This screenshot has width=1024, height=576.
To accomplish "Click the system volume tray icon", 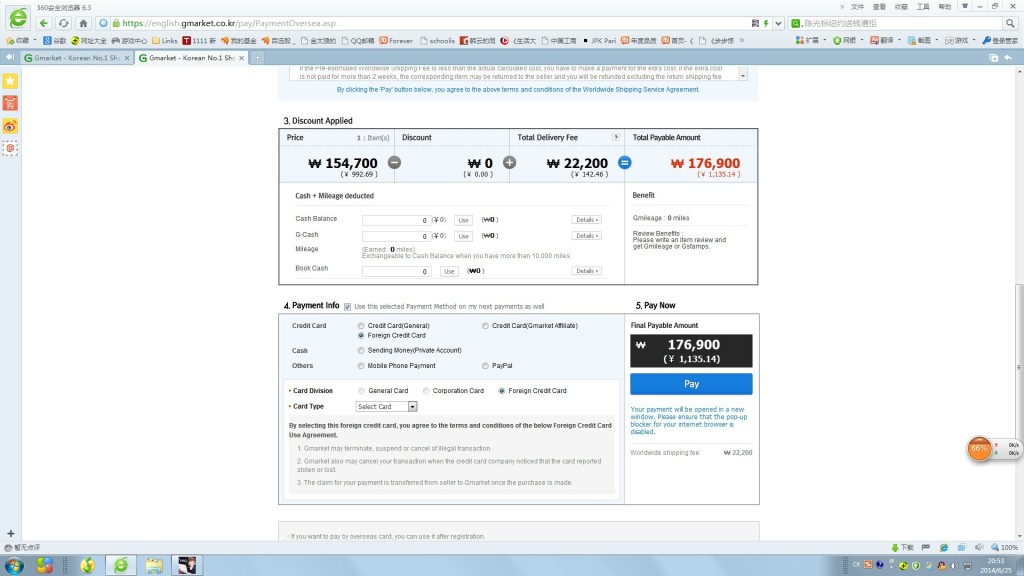I will (x=954, y=566).
